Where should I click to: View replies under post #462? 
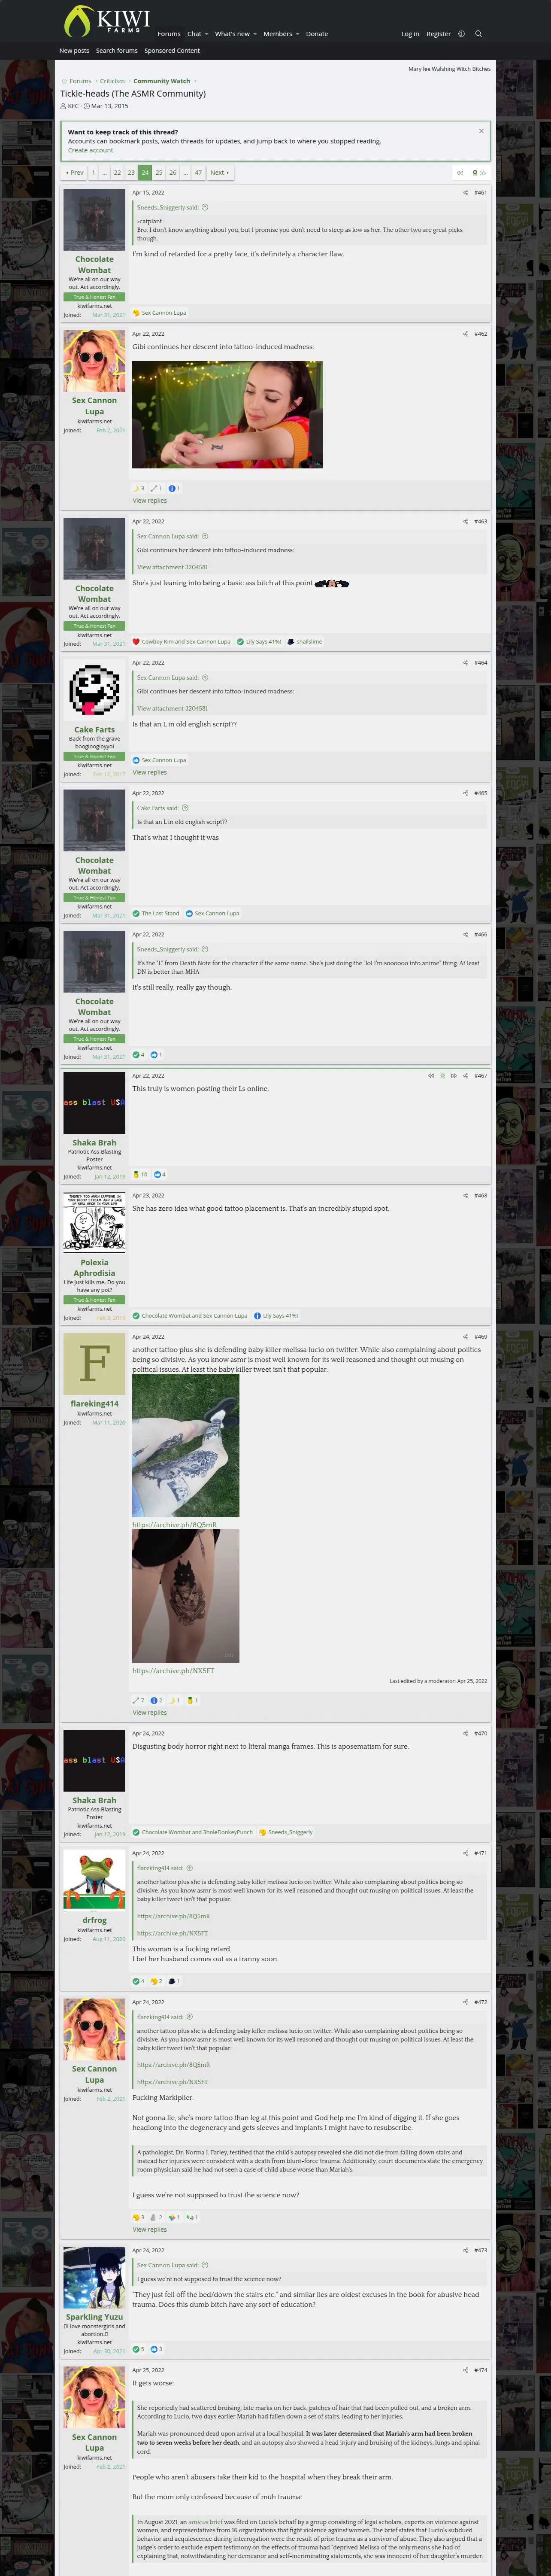(150, 501)
